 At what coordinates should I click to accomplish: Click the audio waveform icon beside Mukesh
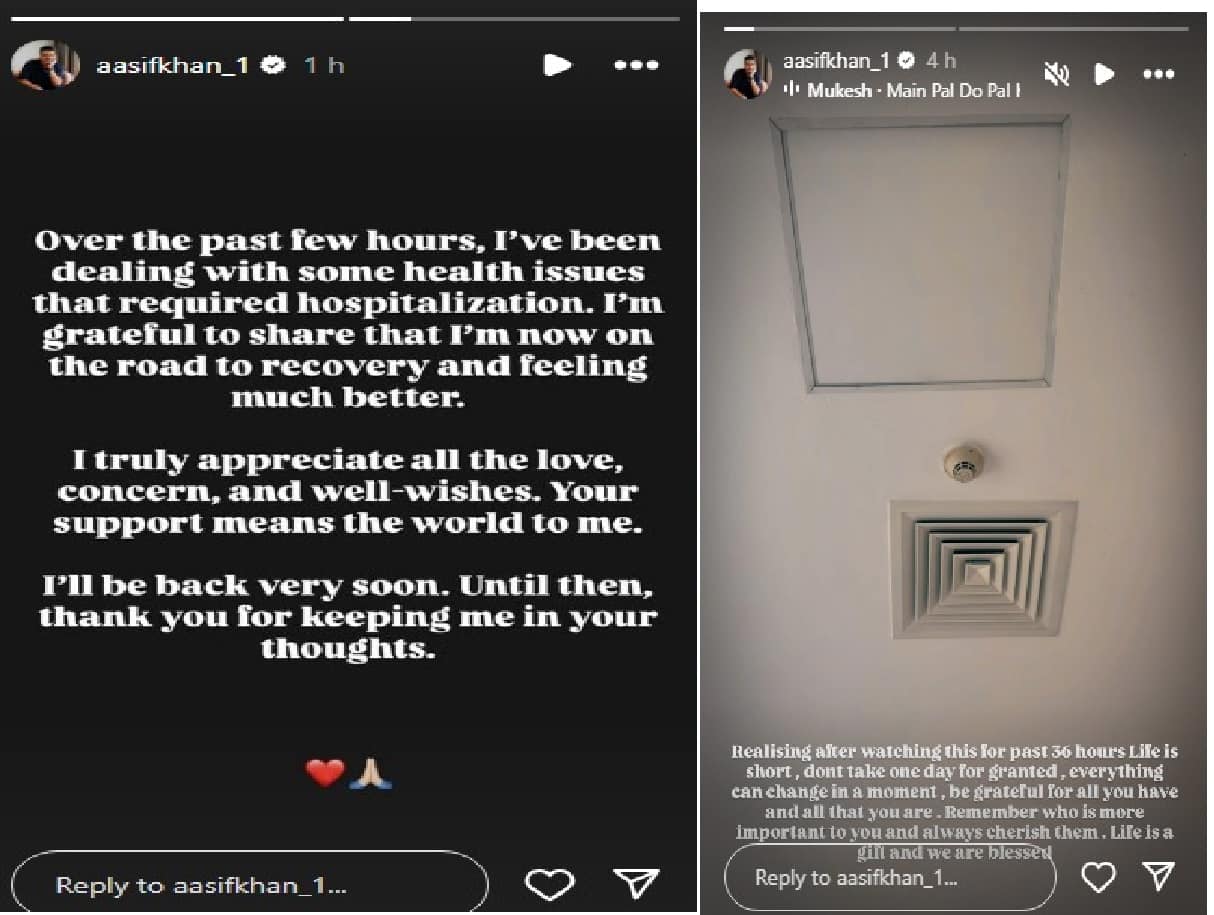click(792, 89)
